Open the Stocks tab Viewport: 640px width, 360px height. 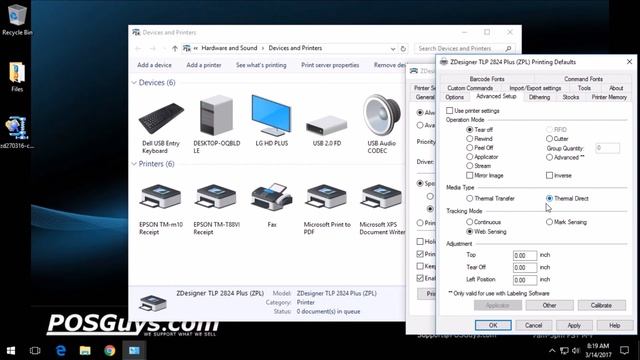(571, 97)
